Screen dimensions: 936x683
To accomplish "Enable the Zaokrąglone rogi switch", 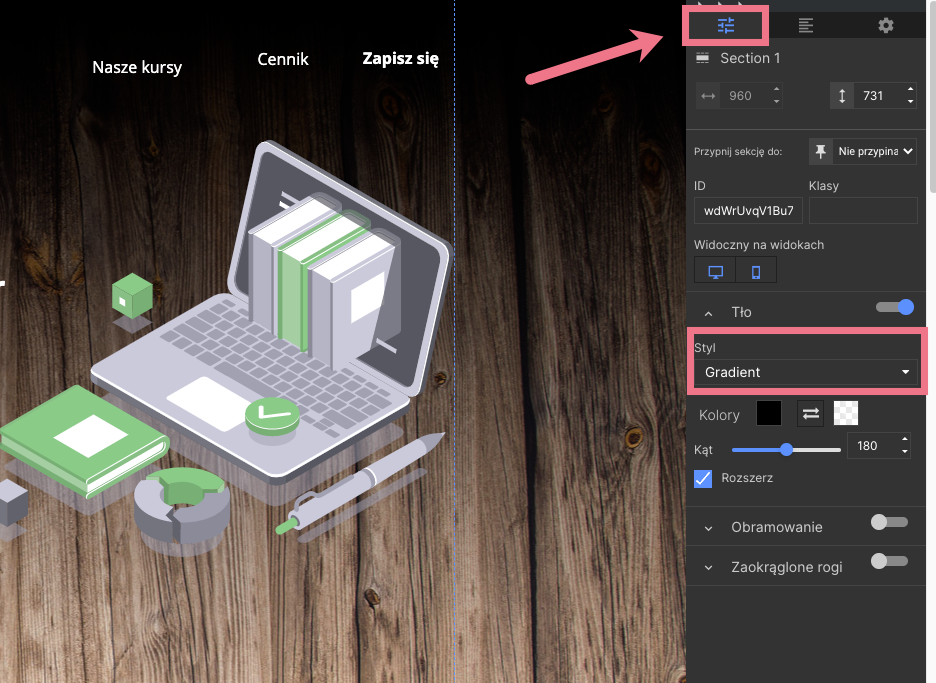I will [x=889, y=561].
